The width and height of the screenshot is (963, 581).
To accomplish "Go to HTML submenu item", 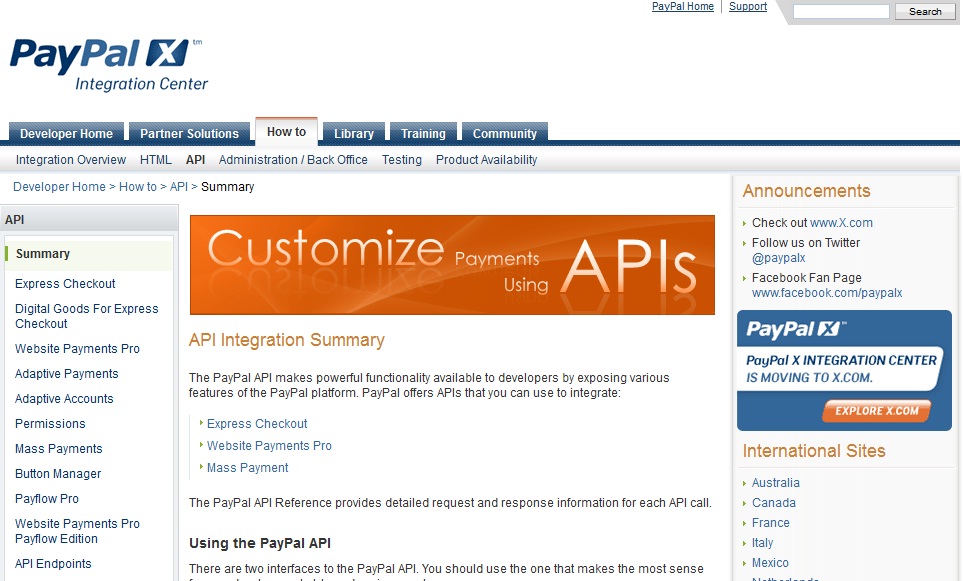I will pyautogui.click(x=155, y=160).
